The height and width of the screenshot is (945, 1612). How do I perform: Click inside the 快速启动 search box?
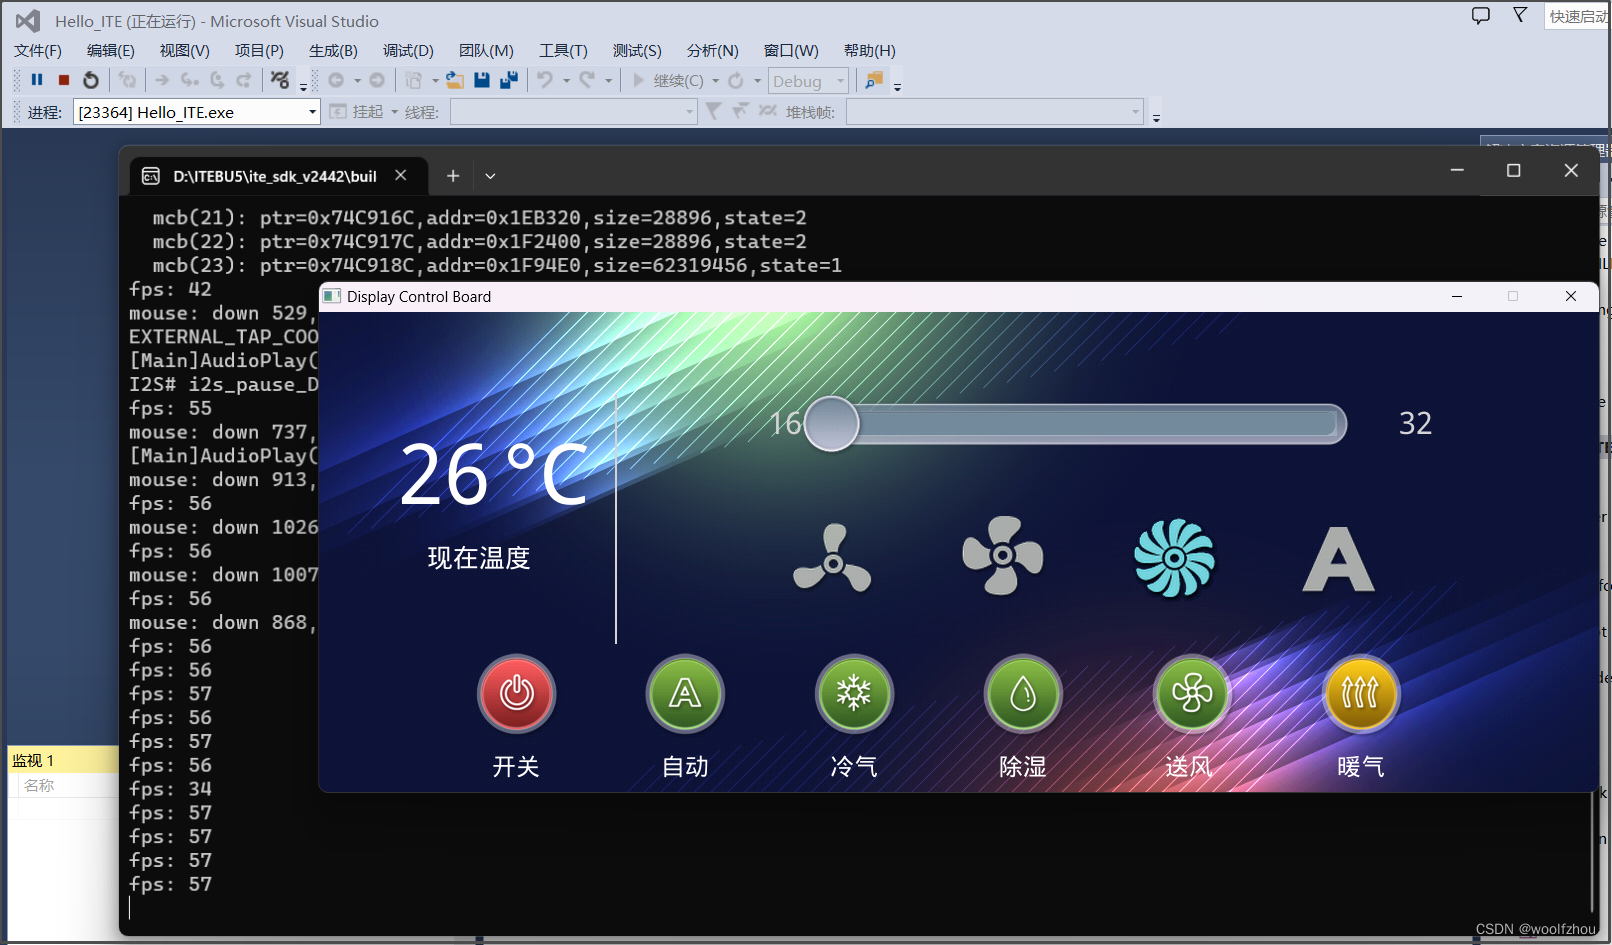click(x=1580, y=17)
